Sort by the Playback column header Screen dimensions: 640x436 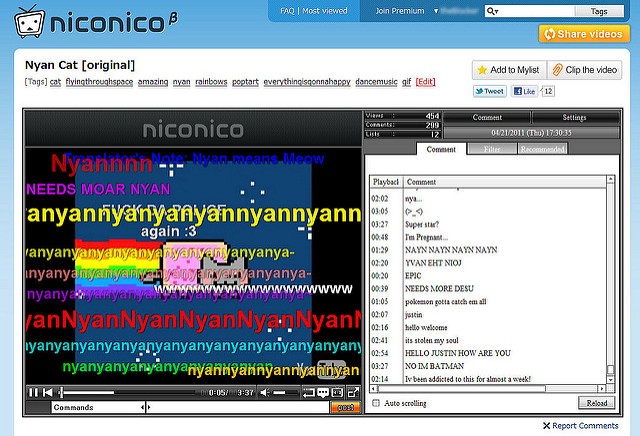pyautogui.click(x=386, y=182)
